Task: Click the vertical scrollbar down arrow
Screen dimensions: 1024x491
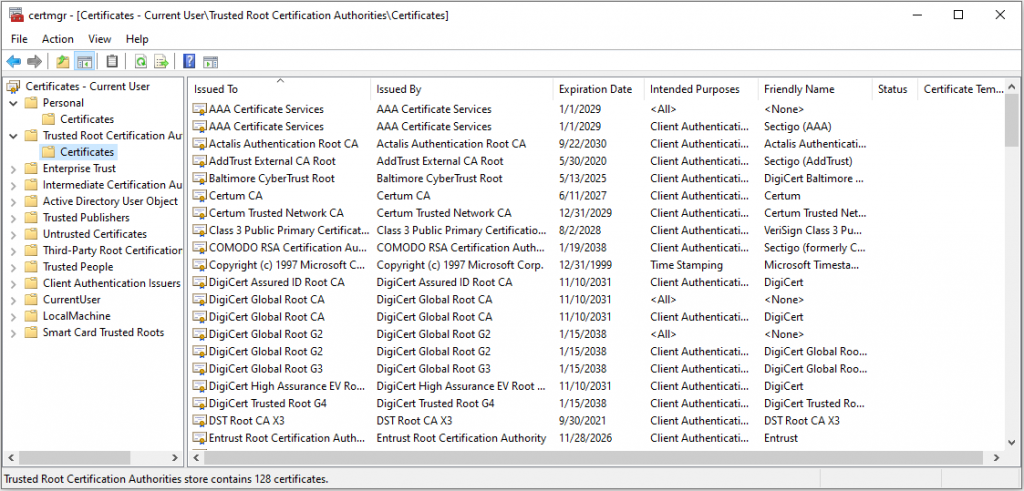Action: [x=1014, y=443]
